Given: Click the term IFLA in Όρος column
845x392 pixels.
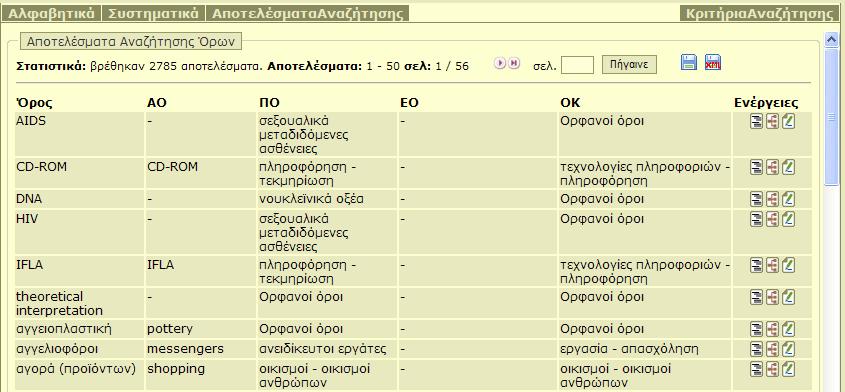Looking at the screenshot, I should 30,265.
